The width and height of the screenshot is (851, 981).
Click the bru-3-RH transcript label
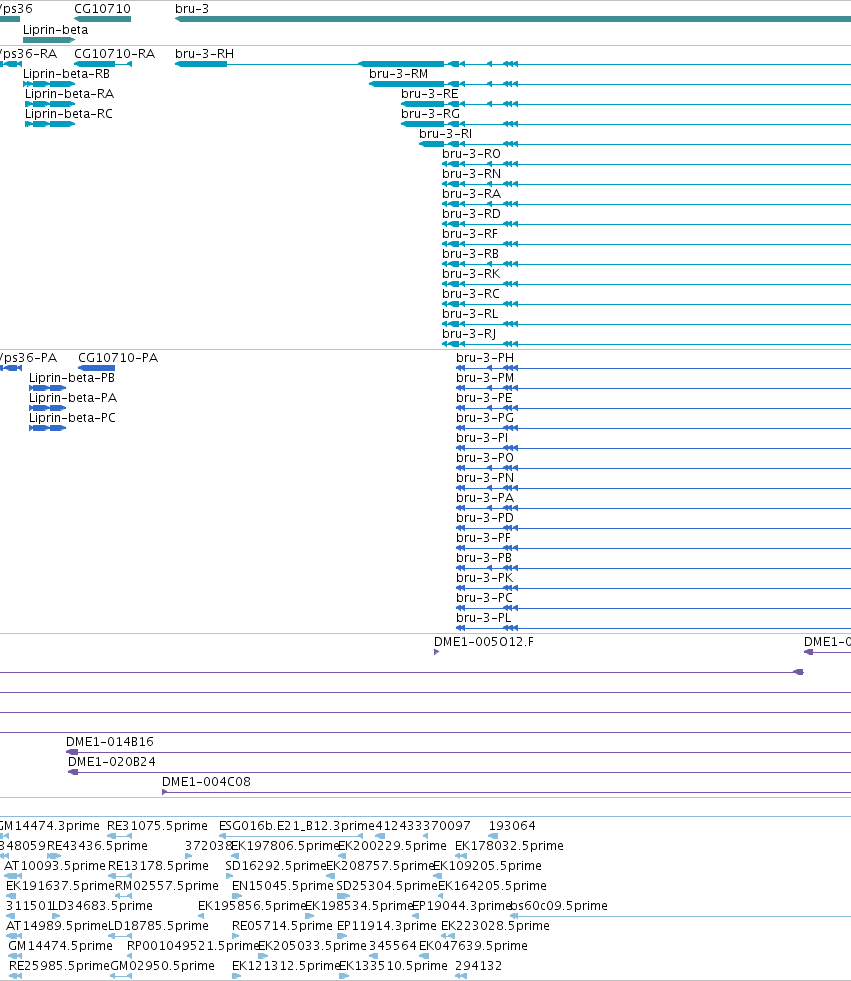tap(205, 54)
